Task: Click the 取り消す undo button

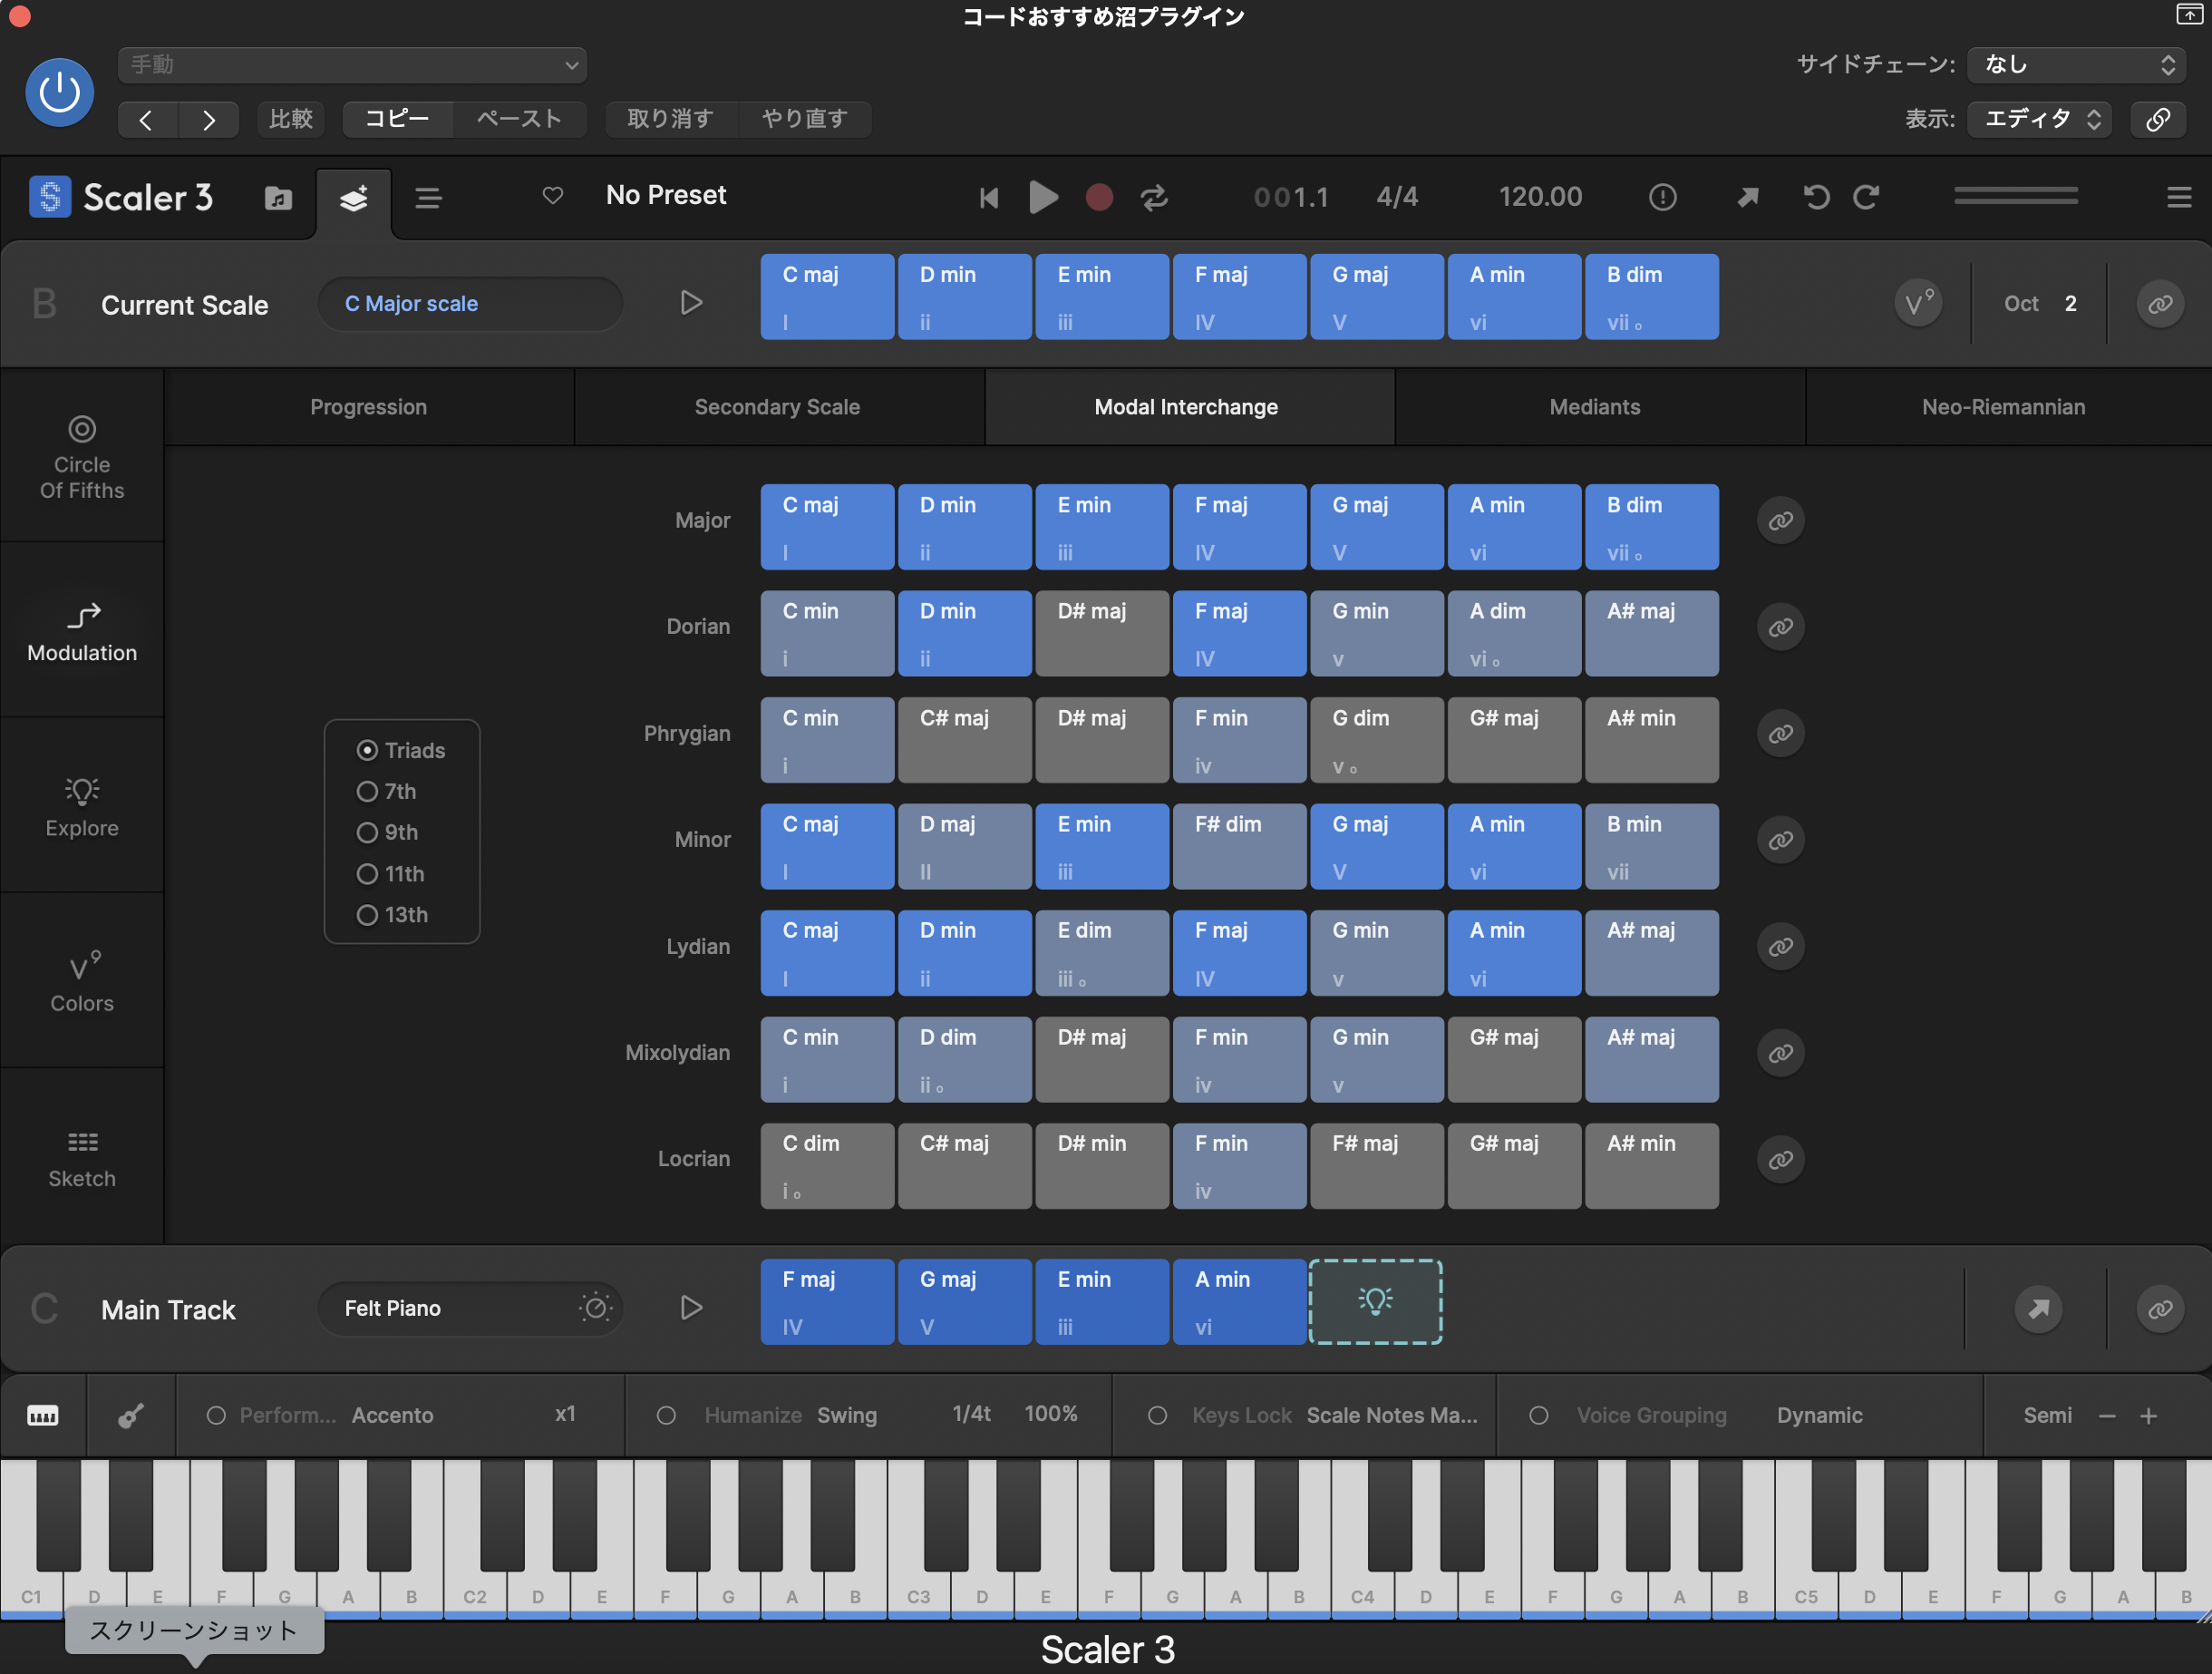Action: [671, 119]
